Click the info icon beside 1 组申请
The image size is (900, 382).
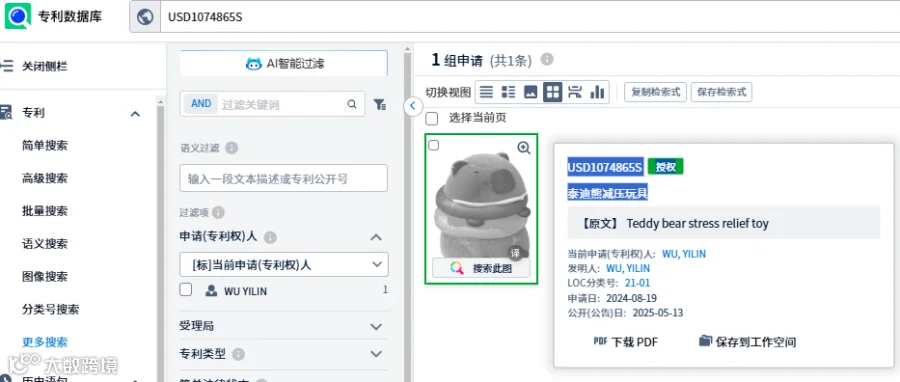(x=548, y=59)
